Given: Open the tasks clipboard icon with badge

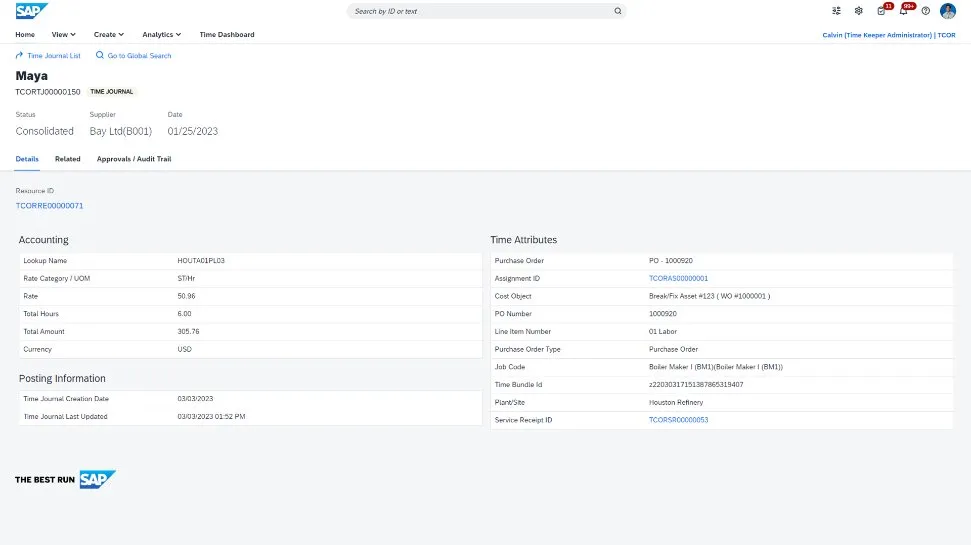Looking at the screenshot, I should point(881,11).
